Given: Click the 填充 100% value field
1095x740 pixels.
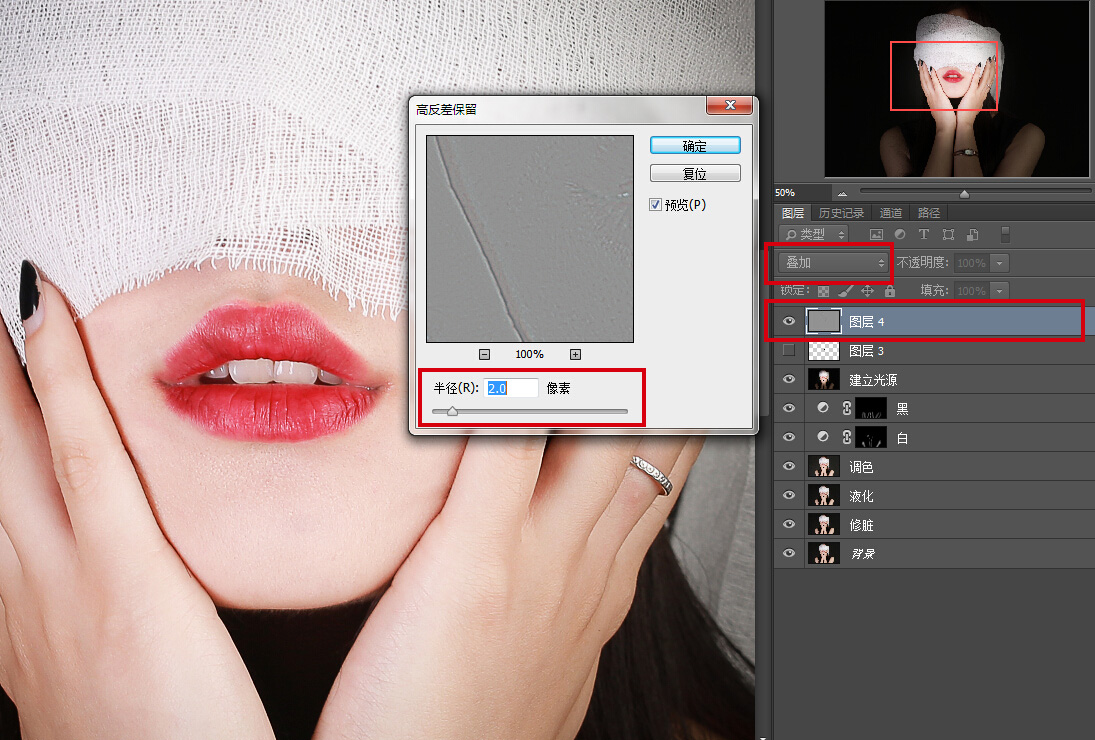Looking at the screenshot, I should point(972,290).
